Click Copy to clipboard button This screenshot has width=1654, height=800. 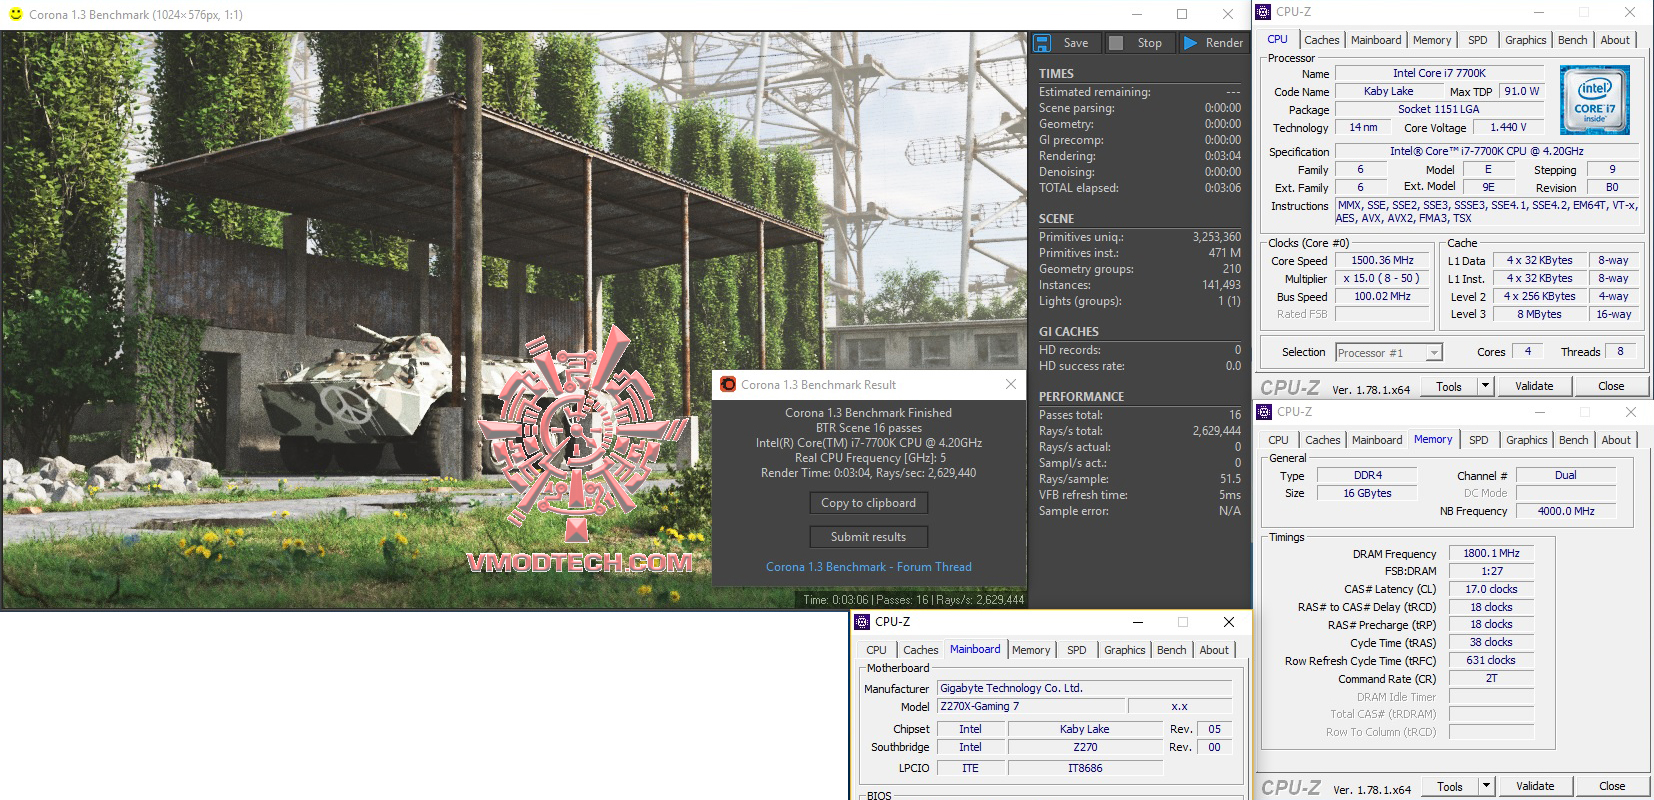point(868,503)
